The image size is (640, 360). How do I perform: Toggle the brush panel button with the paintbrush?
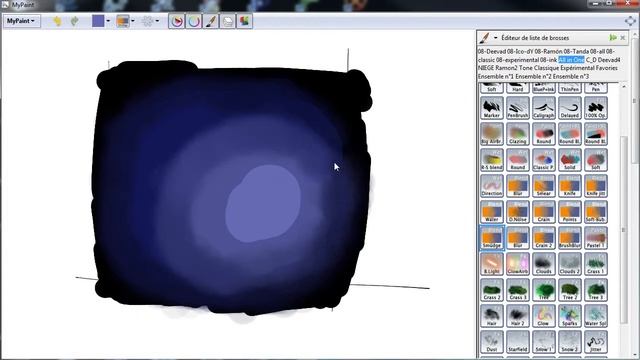(x=211, y=21)
